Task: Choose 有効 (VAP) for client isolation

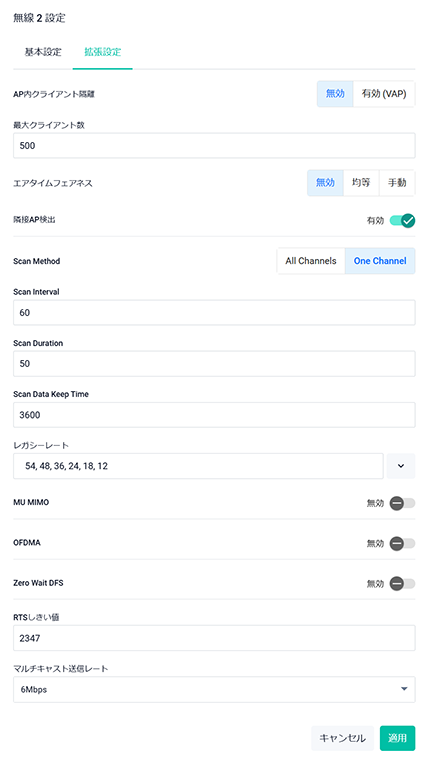Action: tap(384, 94)
